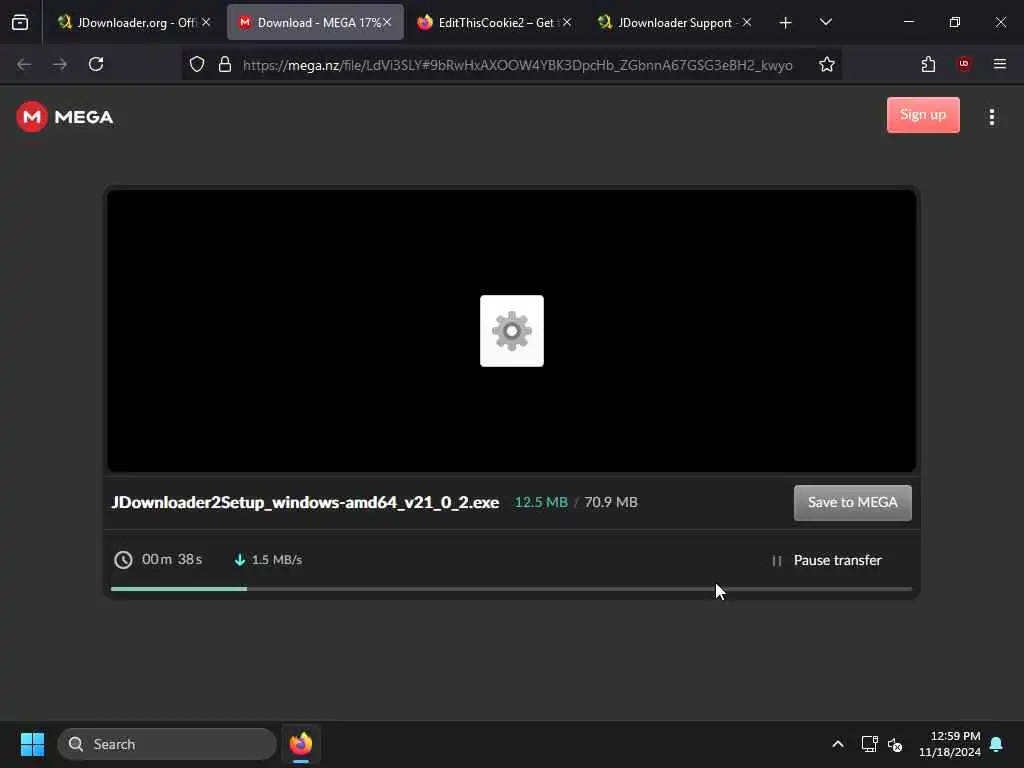Open Firefox from the taskbar

coord(300,744)
